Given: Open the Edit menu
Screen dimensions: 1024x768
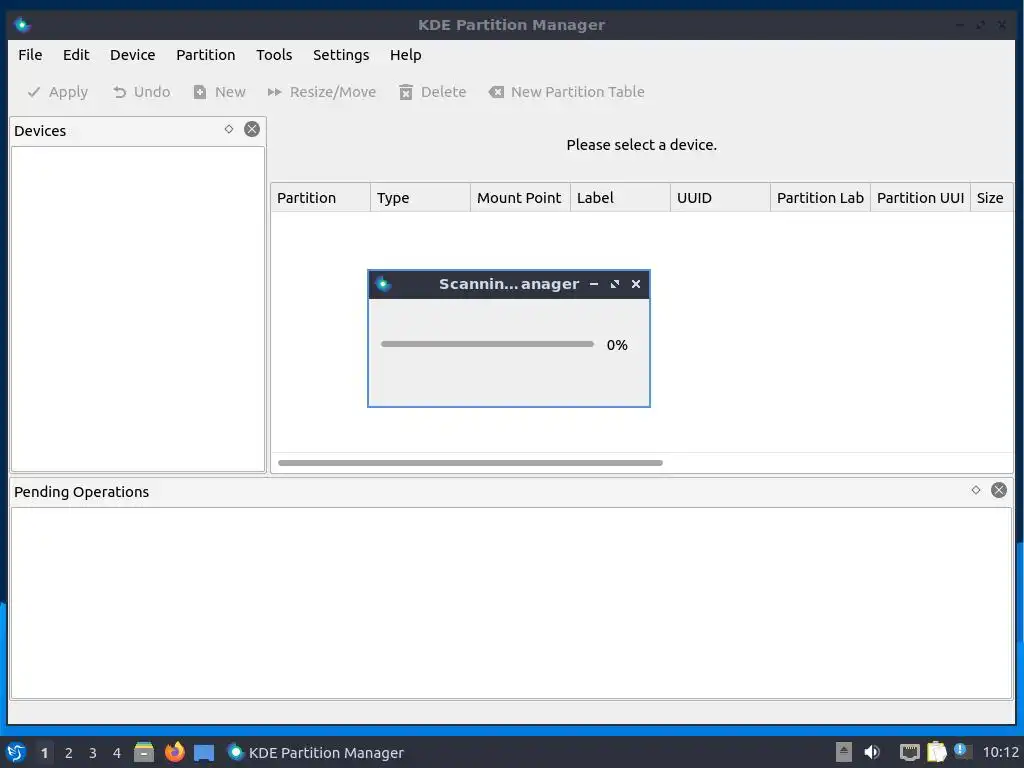Looking at the screenshot, I should 76,55.
